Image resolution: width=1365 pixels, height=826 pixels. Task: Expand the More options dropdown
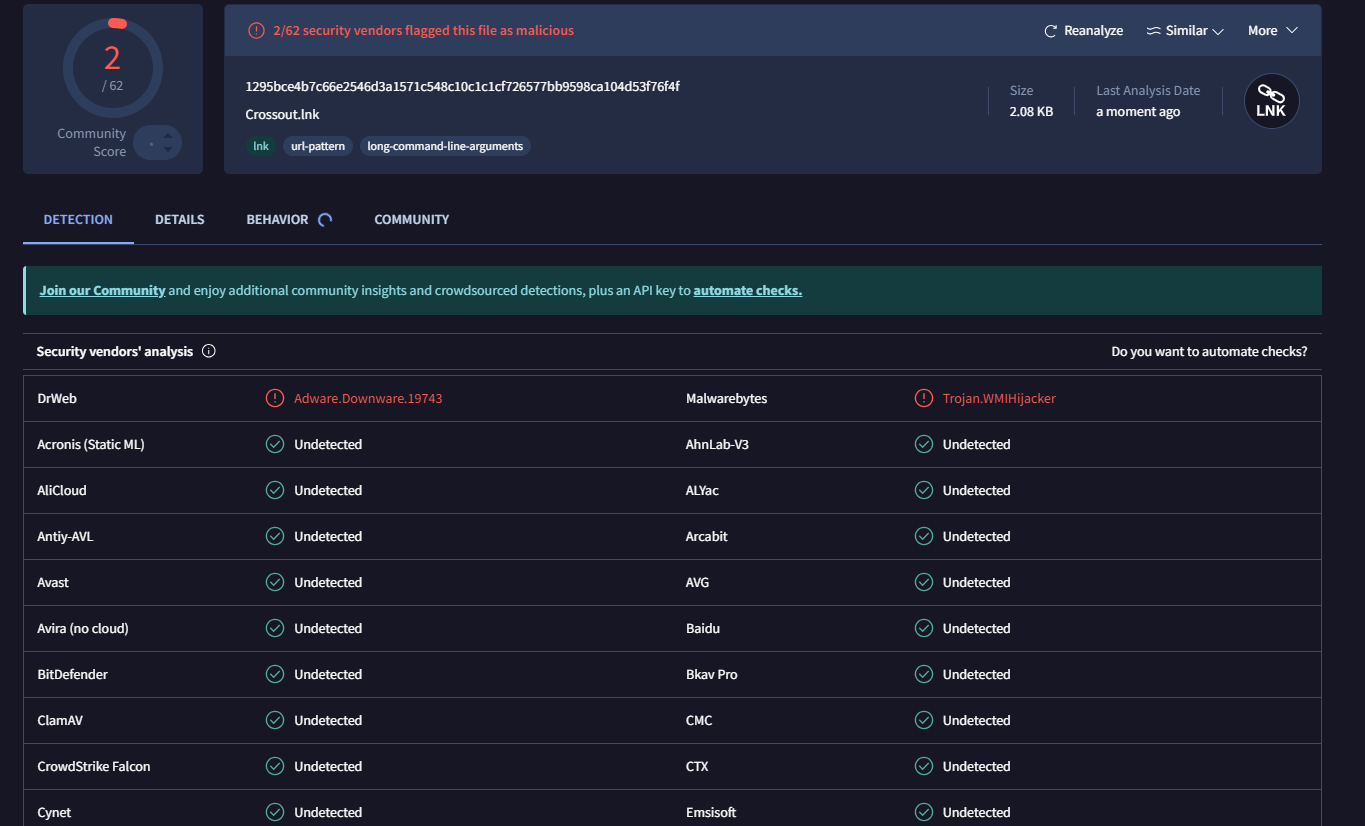(1272, 31)
